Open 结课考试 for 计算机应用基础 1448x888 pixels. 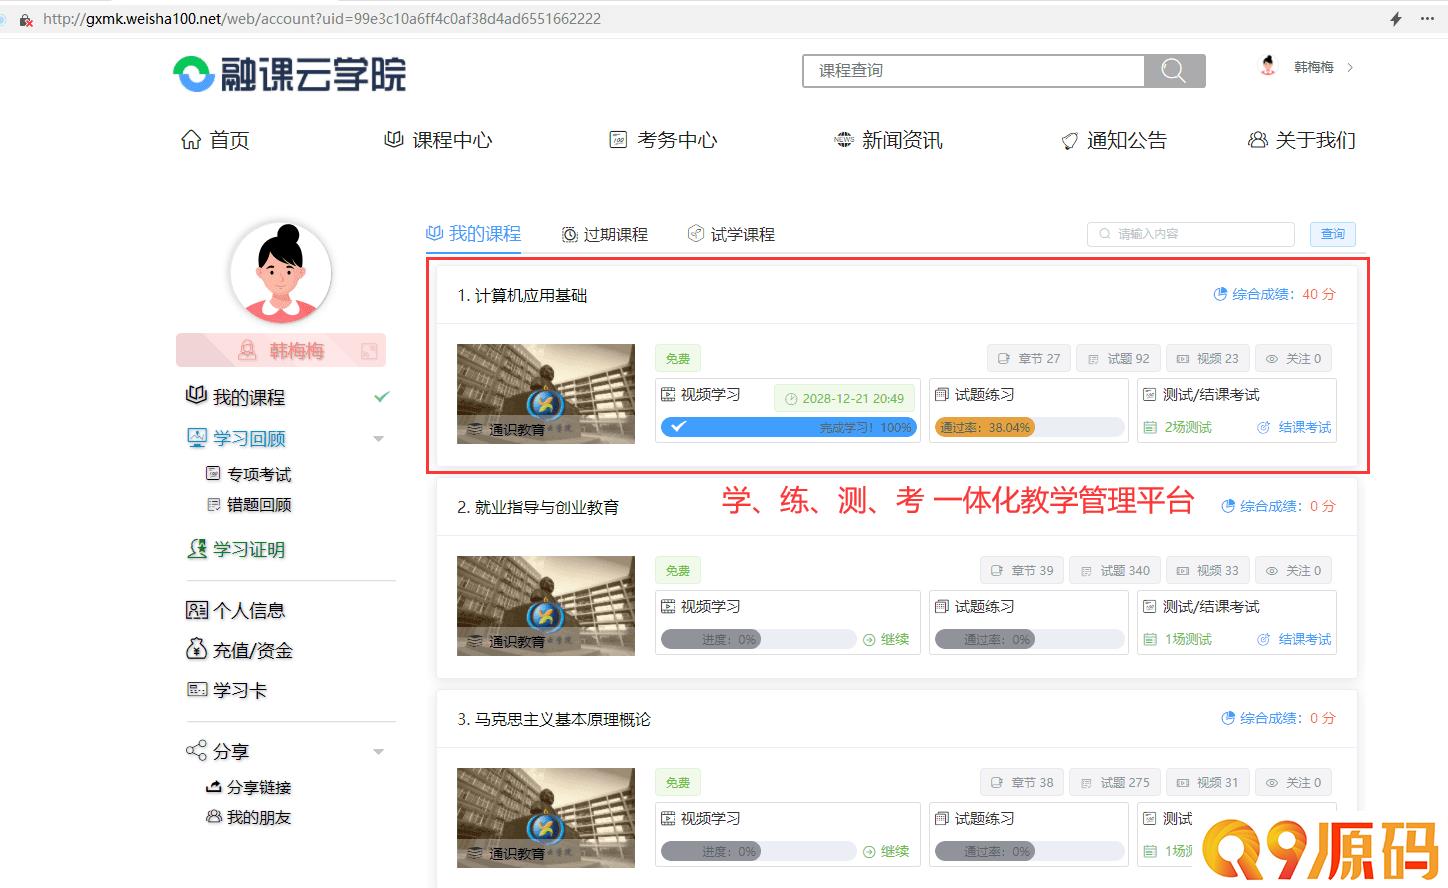click(1294, 427)
